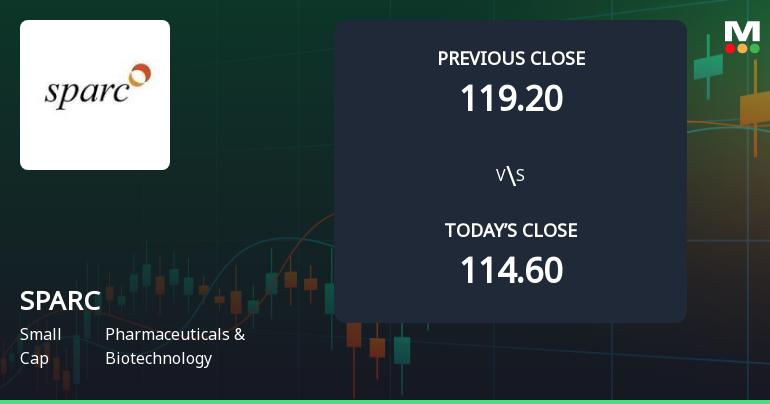Click the orange dot under M logo
The width and height of the screenshot is (770, 404).
pyautogui.click(x=742, y=48)
